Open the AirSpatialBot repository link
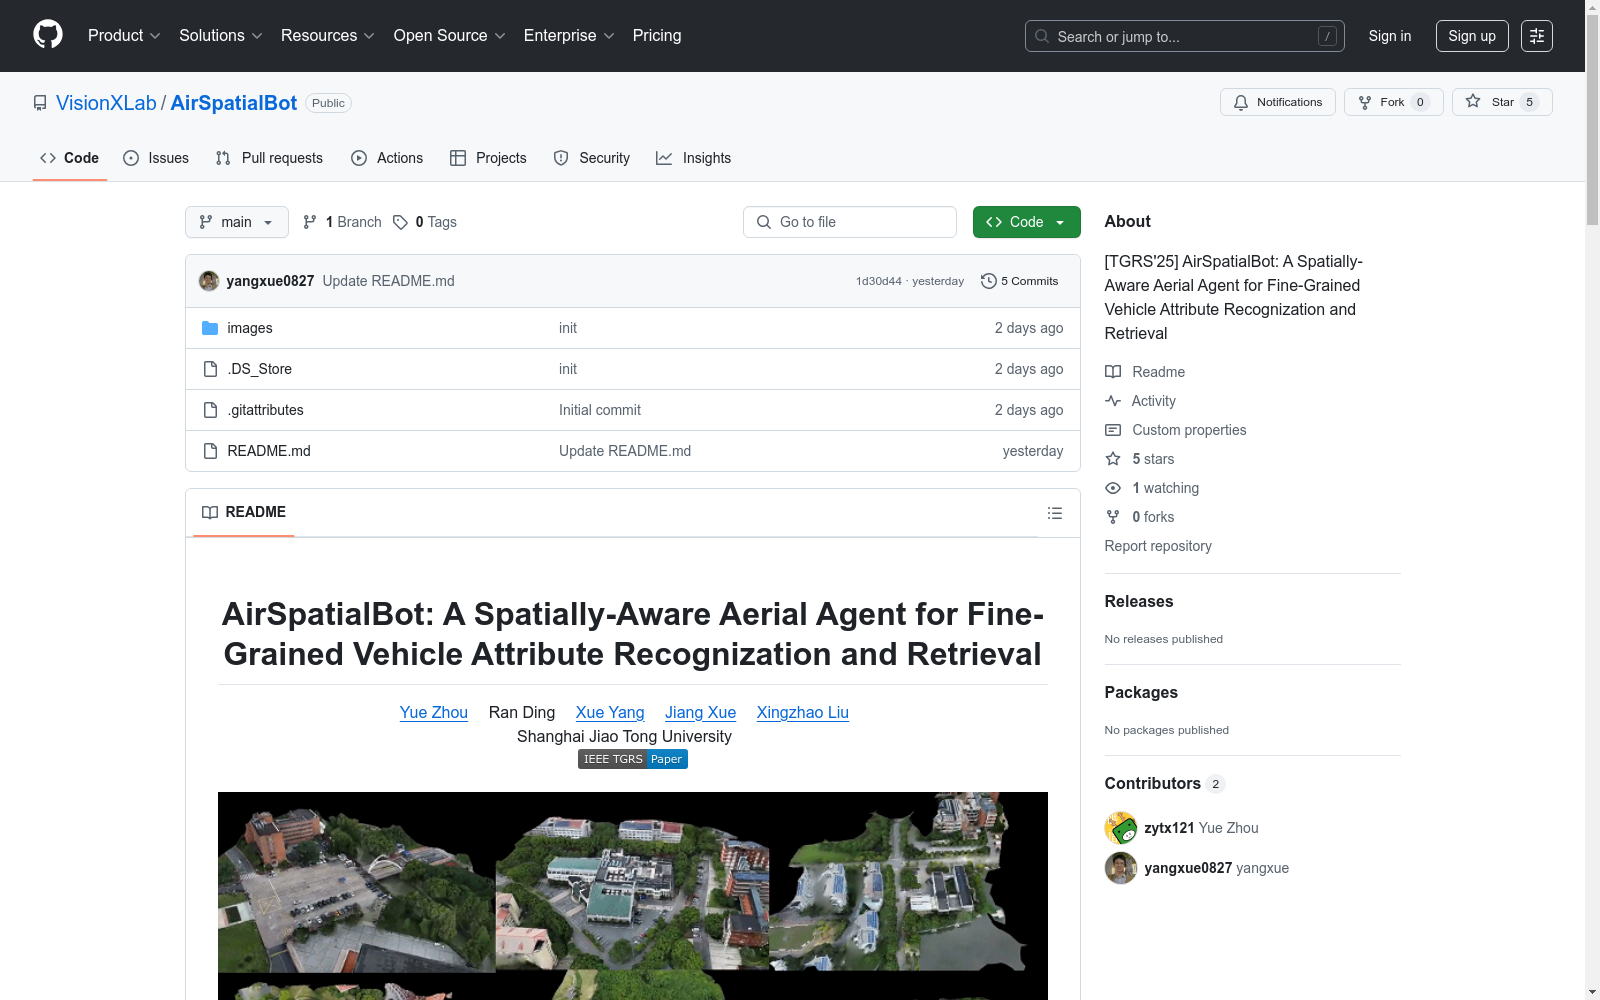Image resolution: width=1600 pixels, height=1000 pixels. pyautogui.click(x=234, y=103)
